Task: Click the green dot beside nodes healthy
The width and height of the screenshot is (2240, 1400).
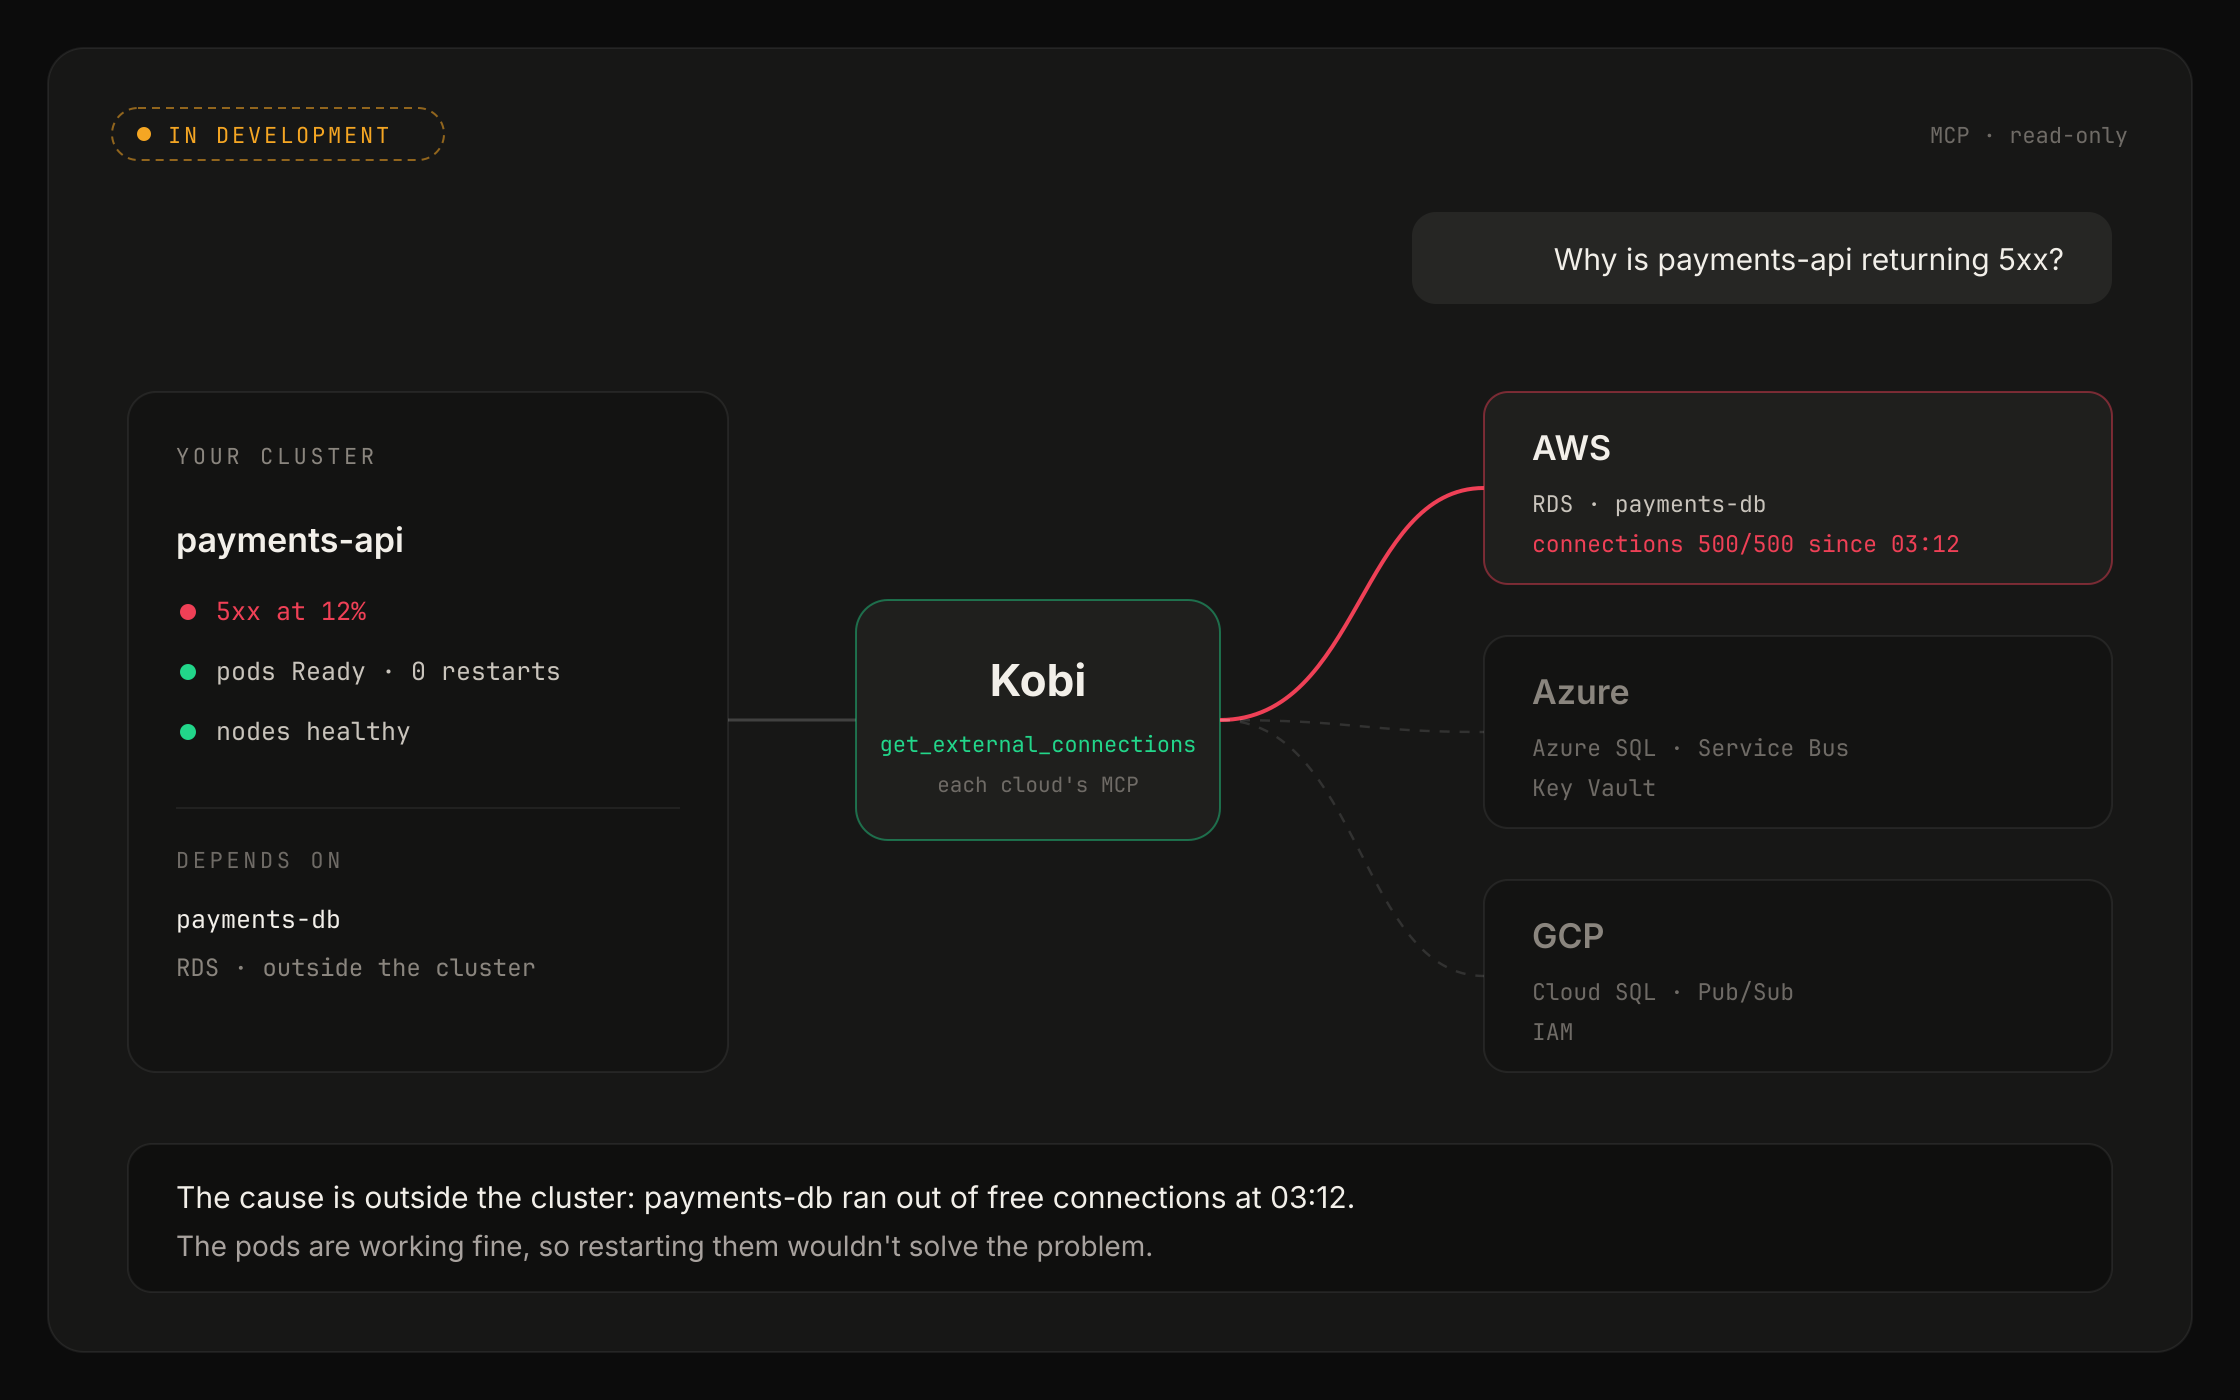Action: (188, 732)
